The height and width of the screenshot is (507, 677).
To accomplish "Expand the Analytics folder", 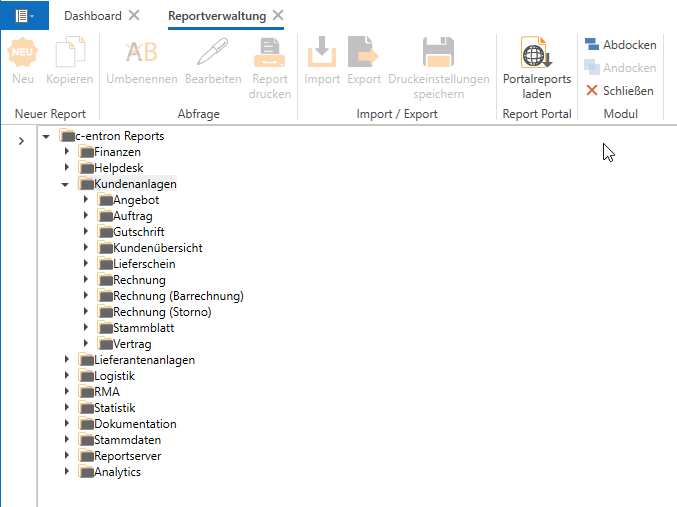I will (66, 471).
